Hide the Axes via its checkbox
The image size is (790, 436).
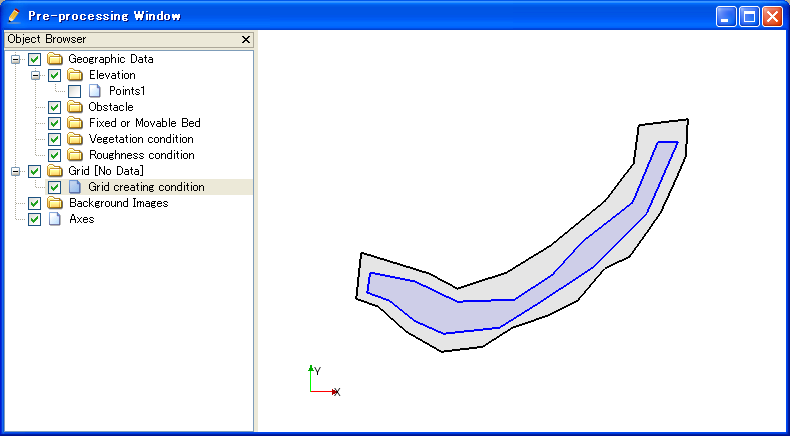coord(34,219)
